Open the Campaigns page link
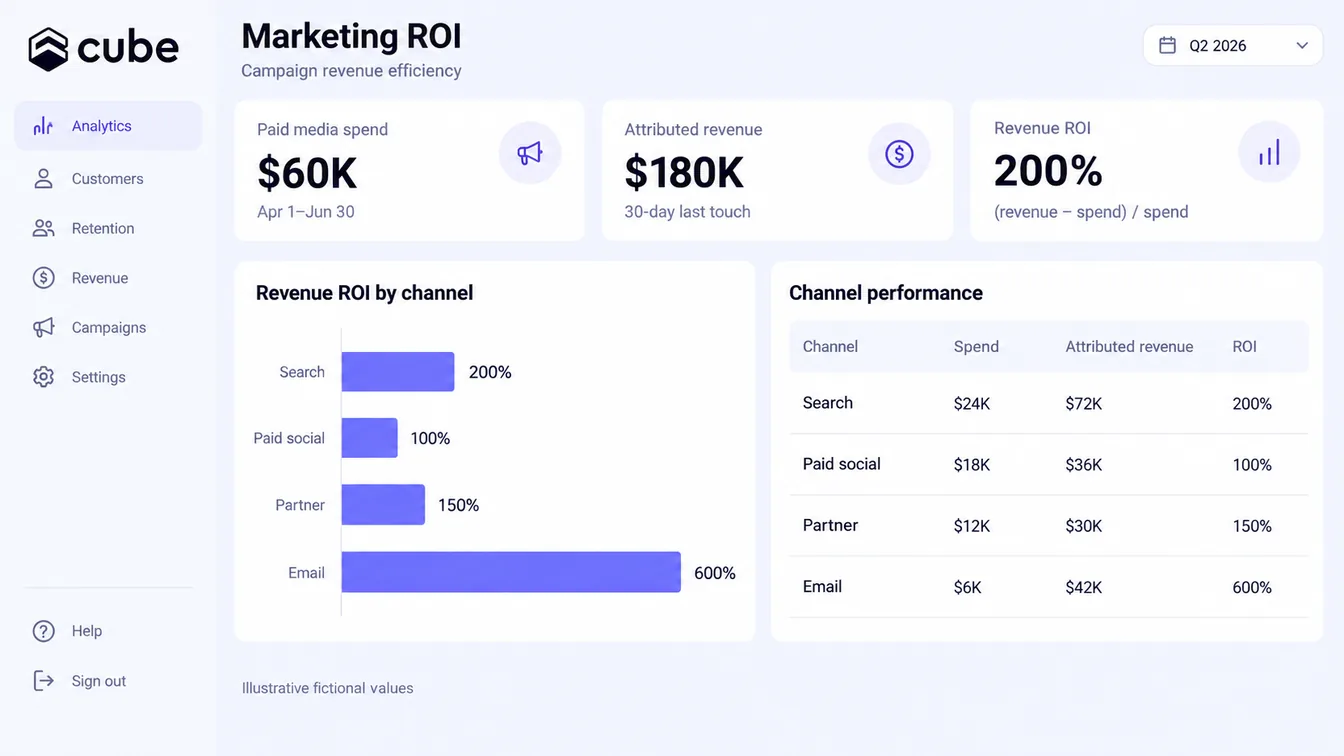 (108, 327)
